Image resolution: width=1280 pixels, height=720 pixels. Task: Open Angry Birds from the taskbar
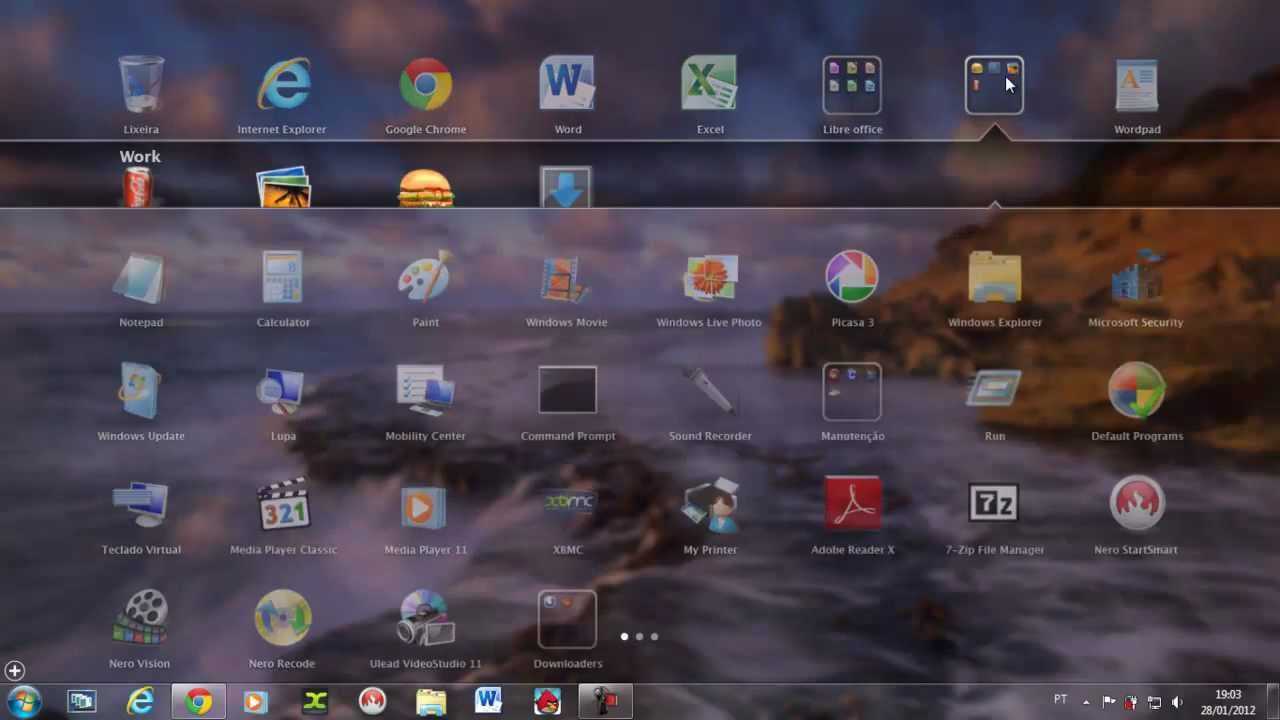pos(546,702)
